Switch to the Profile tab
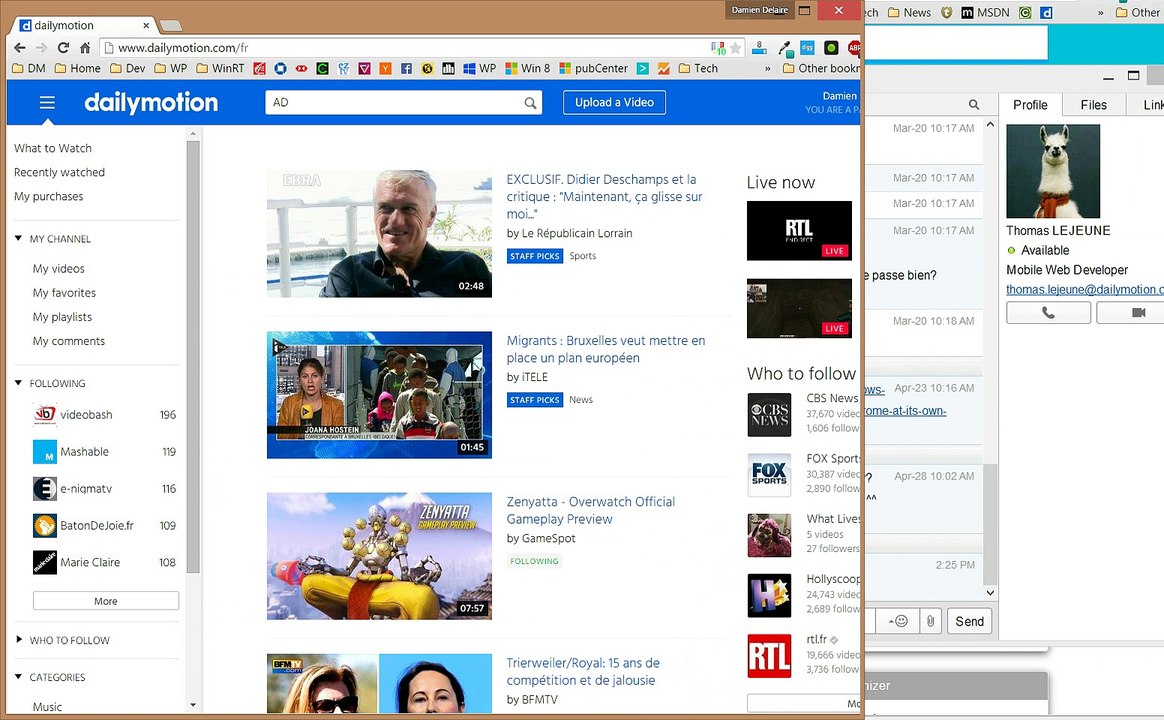This screenshot has height=720, width=1164. coord(1030,105)
